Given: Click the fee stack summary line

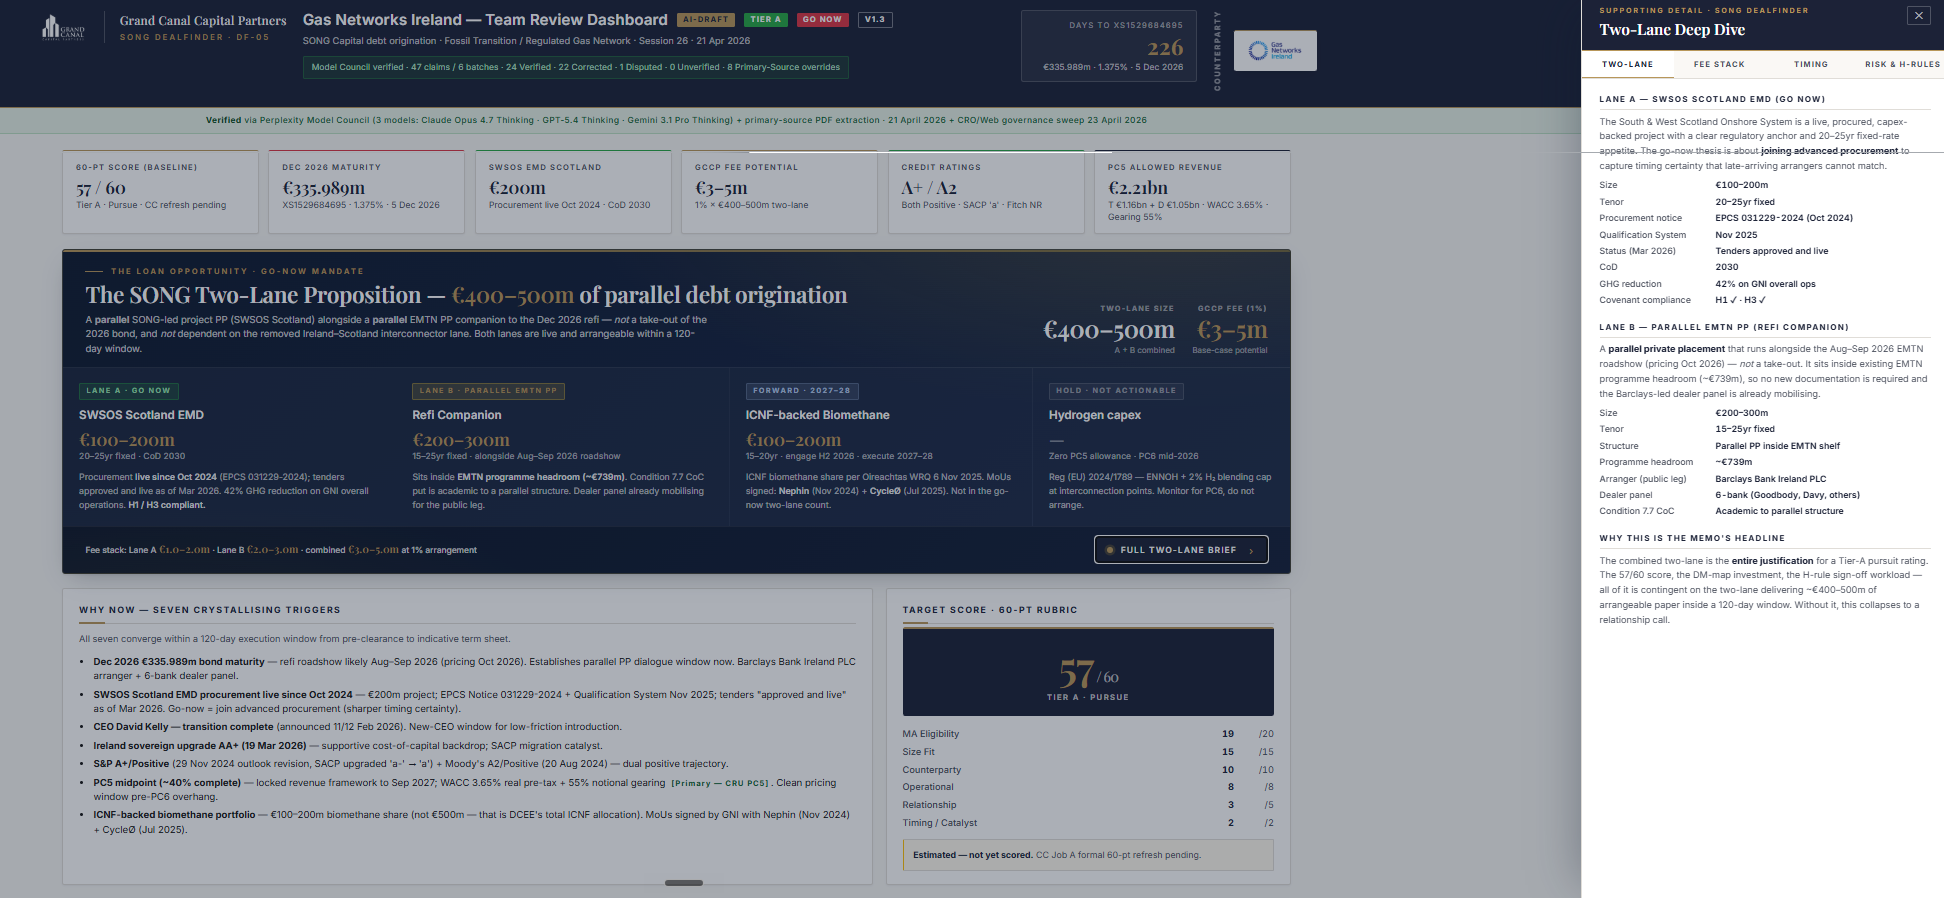Looking at the screenshot, I should (x=281, y=550).
